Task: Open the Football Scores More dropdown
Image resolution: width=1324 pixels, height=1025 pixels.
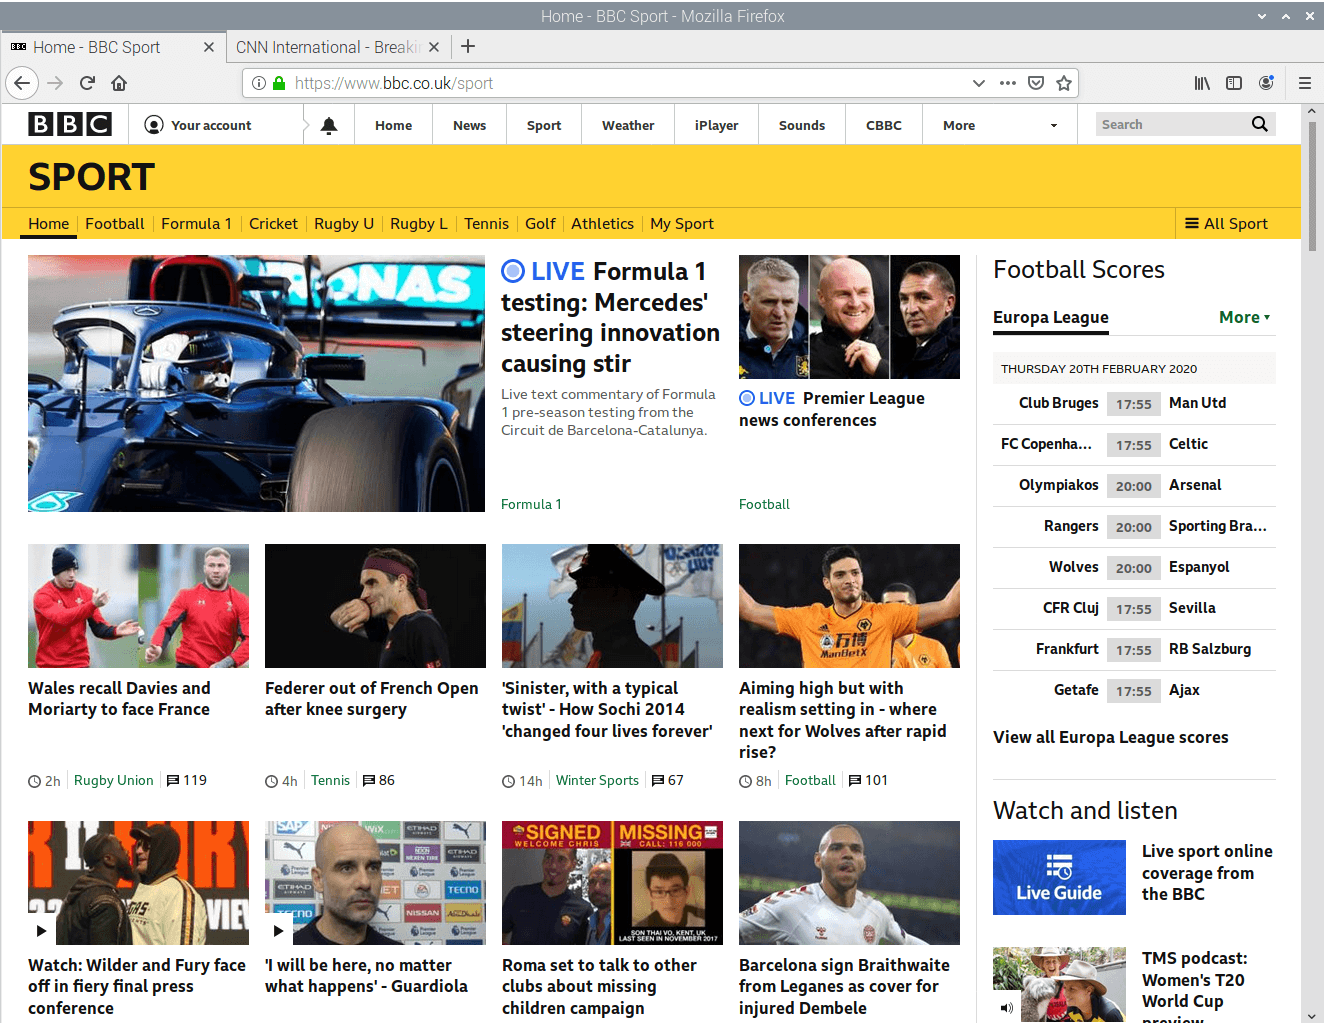Action: [x=1245, y=317]
